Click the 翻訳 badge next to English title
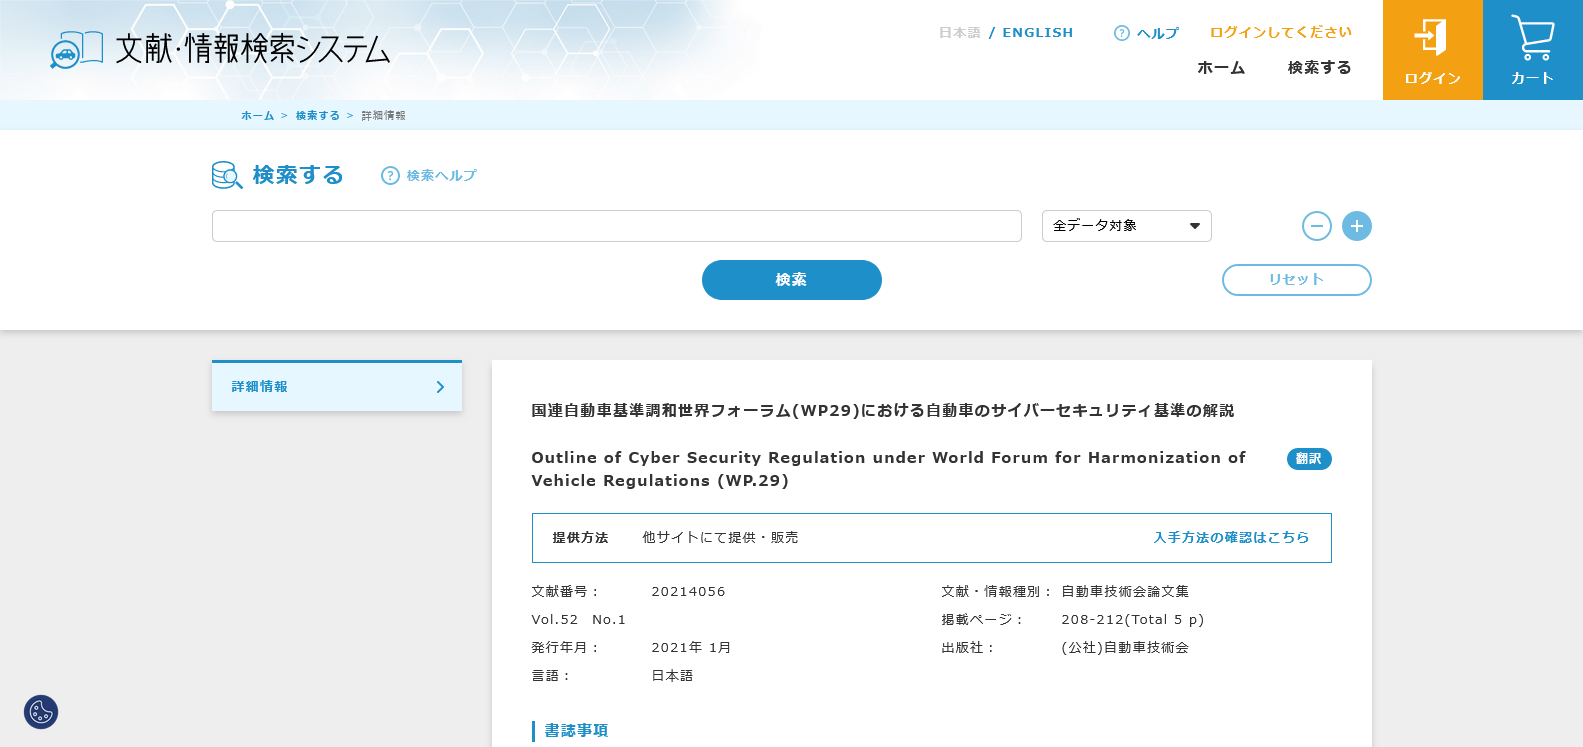 click(x=1308, y=459)
